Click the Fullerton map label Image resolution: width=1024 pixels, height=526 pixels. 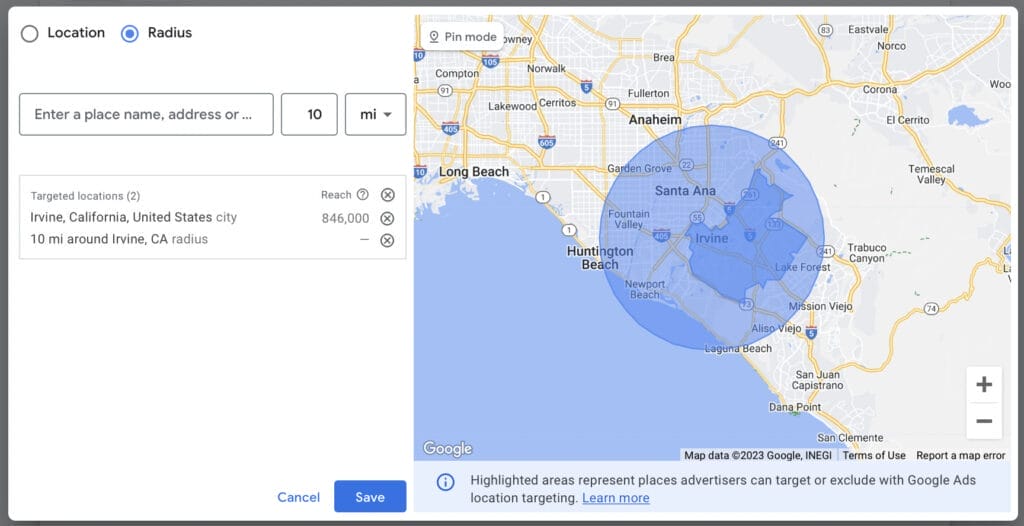648,93
